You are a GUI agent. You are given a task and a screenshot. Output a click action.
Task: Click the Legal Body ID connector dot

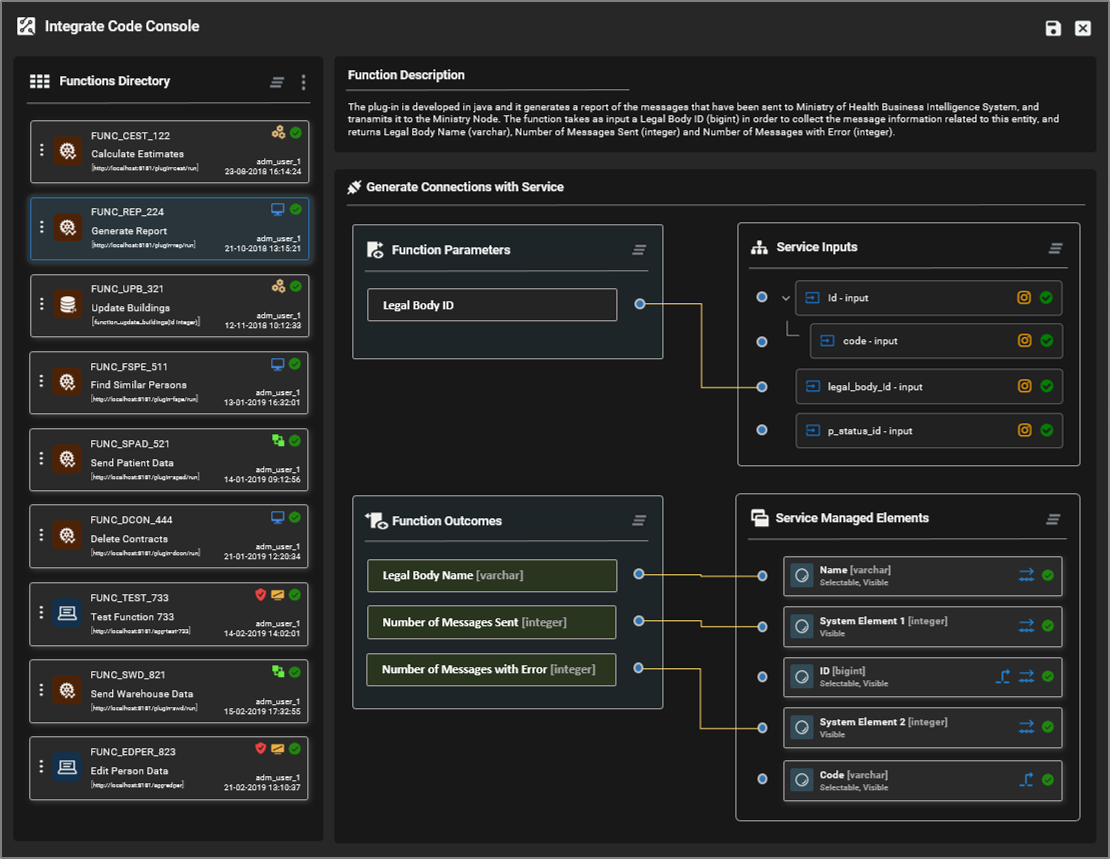pos(640,304)
